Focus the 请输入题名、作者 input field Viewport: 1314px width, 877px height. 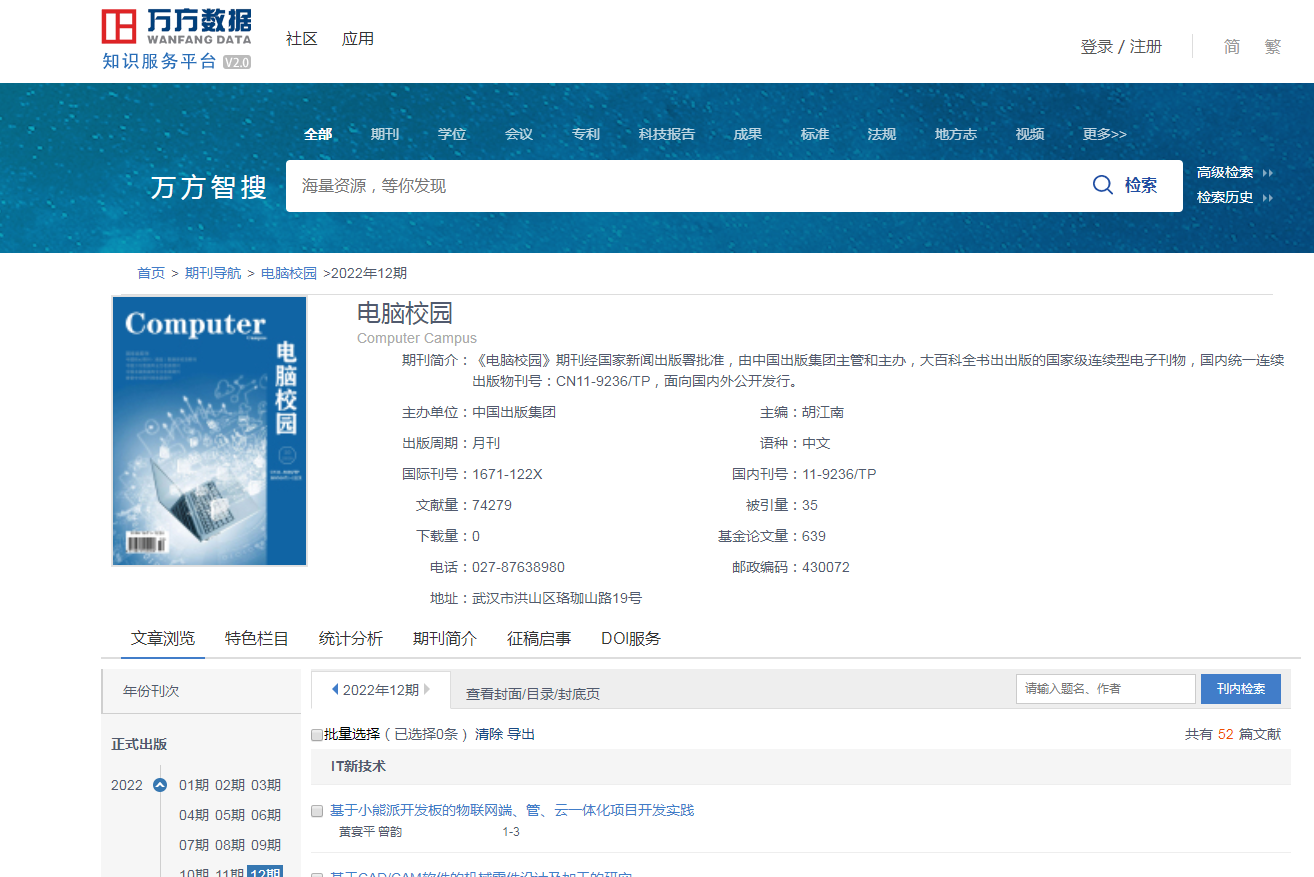pos(1106,689)
